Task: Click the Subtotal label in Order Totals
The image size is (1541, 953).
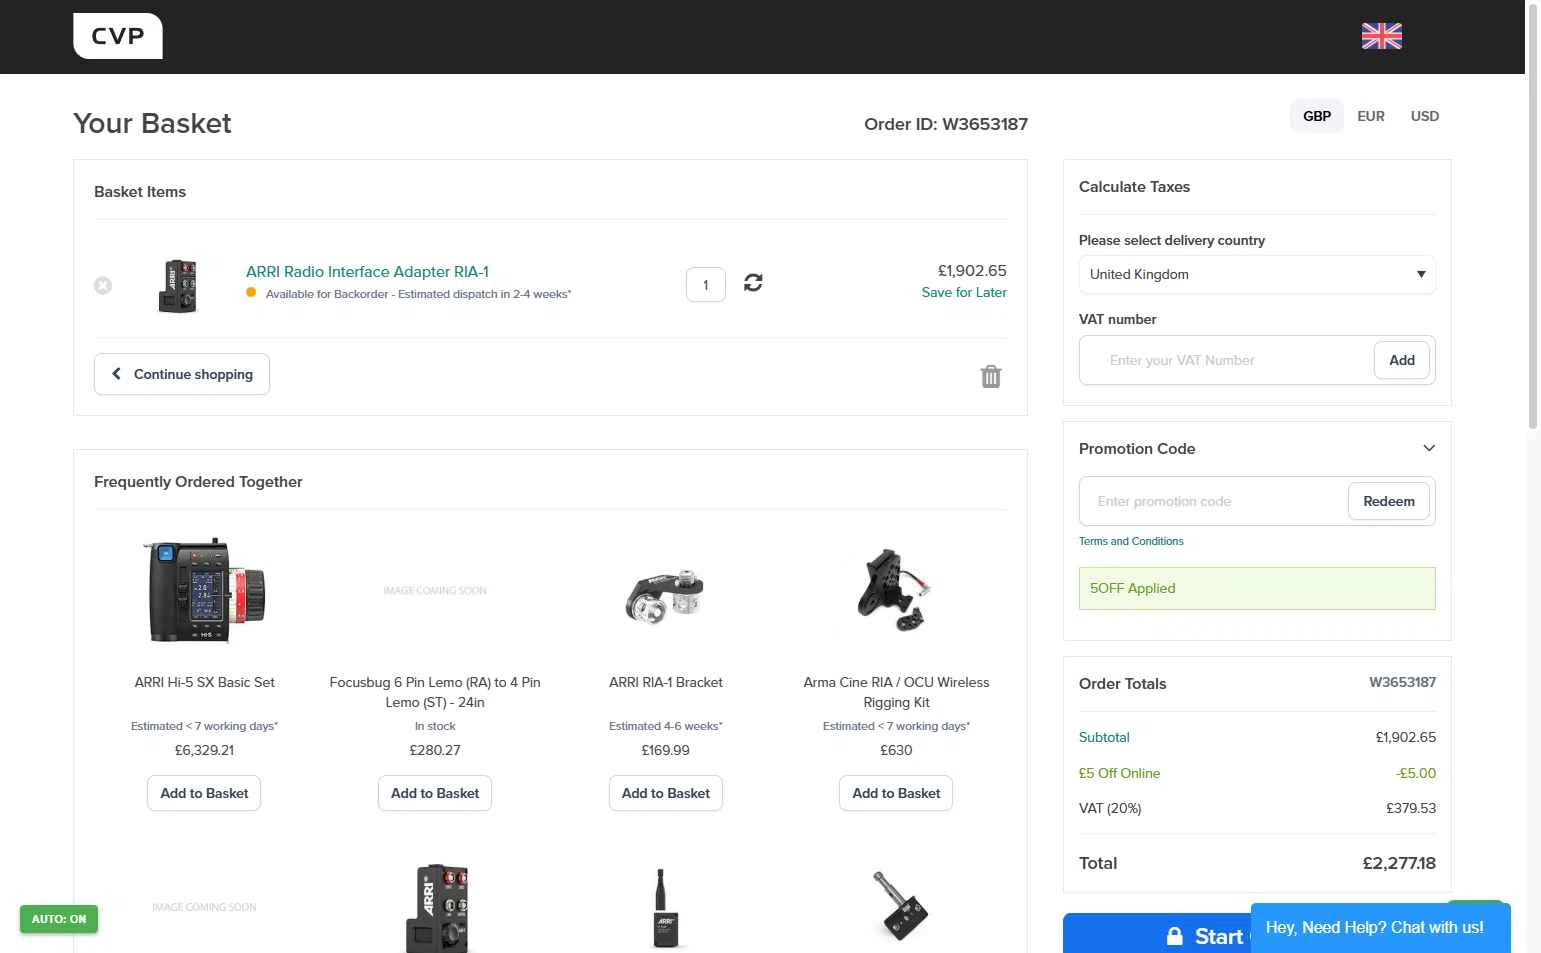Action: coord(1104,737)
